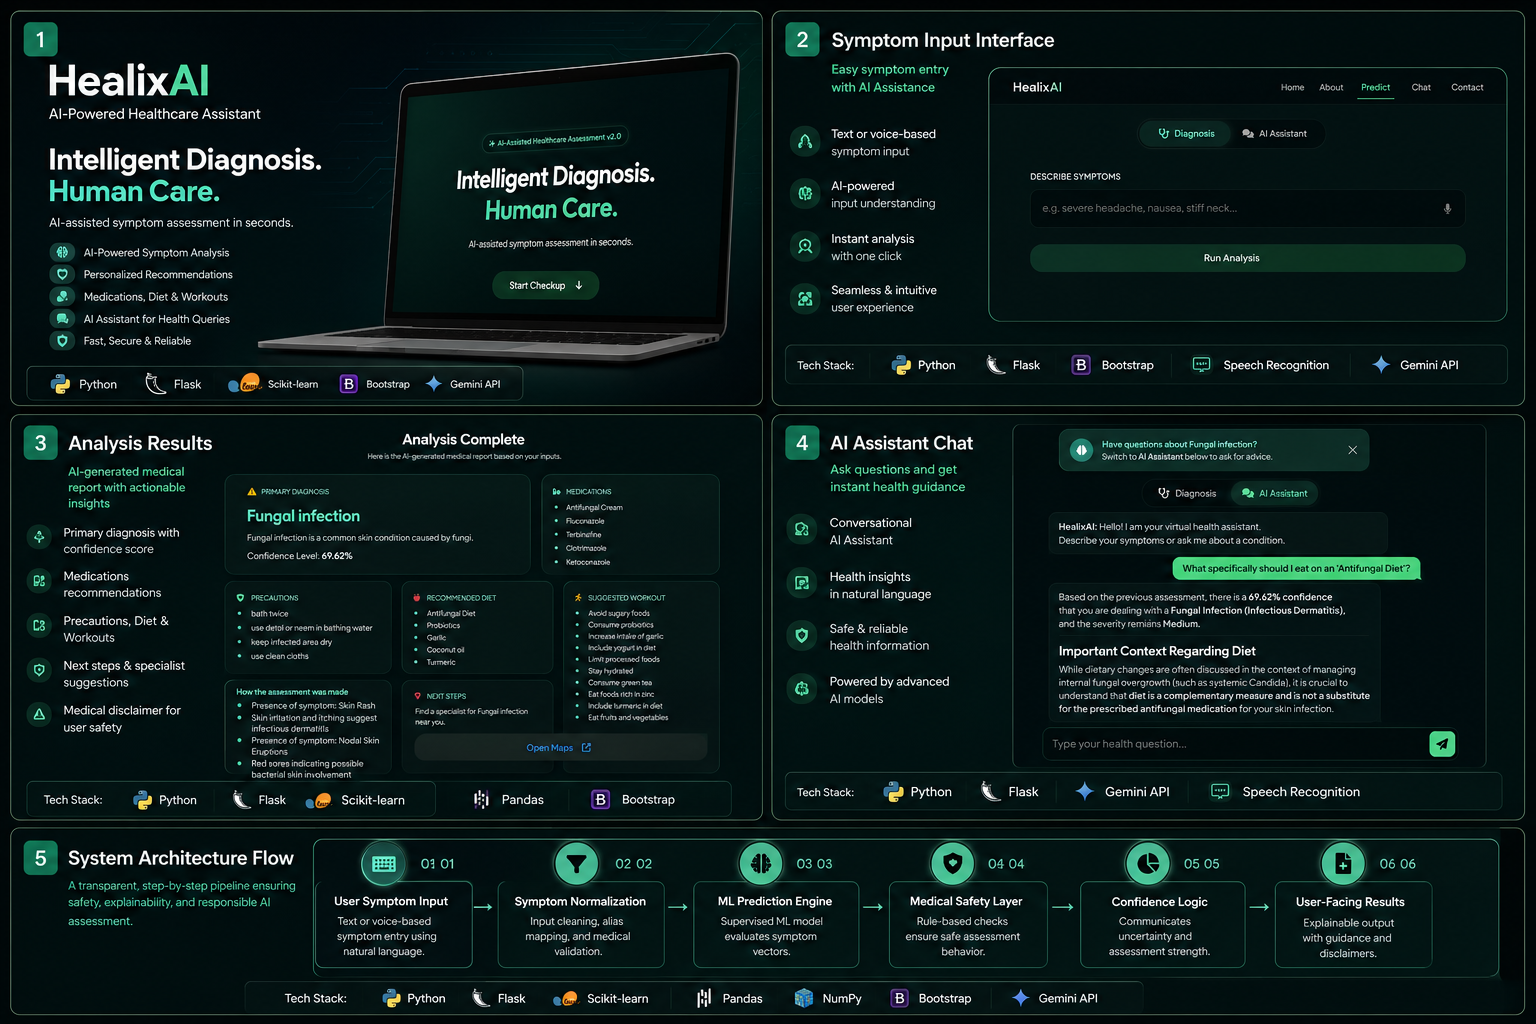Click Probiotics in Recommended Diet list

(443, 625)
